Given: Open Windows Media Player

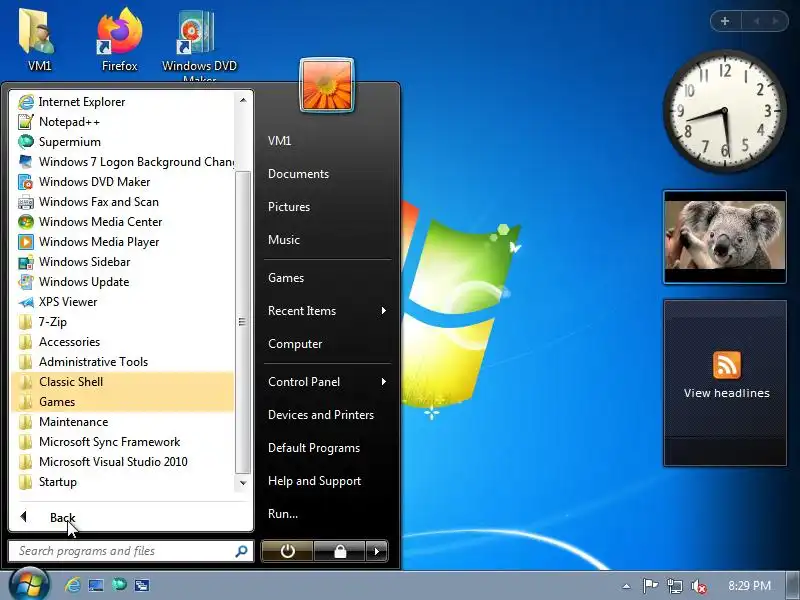Looking at the screenshot, I should click(122, 242).
